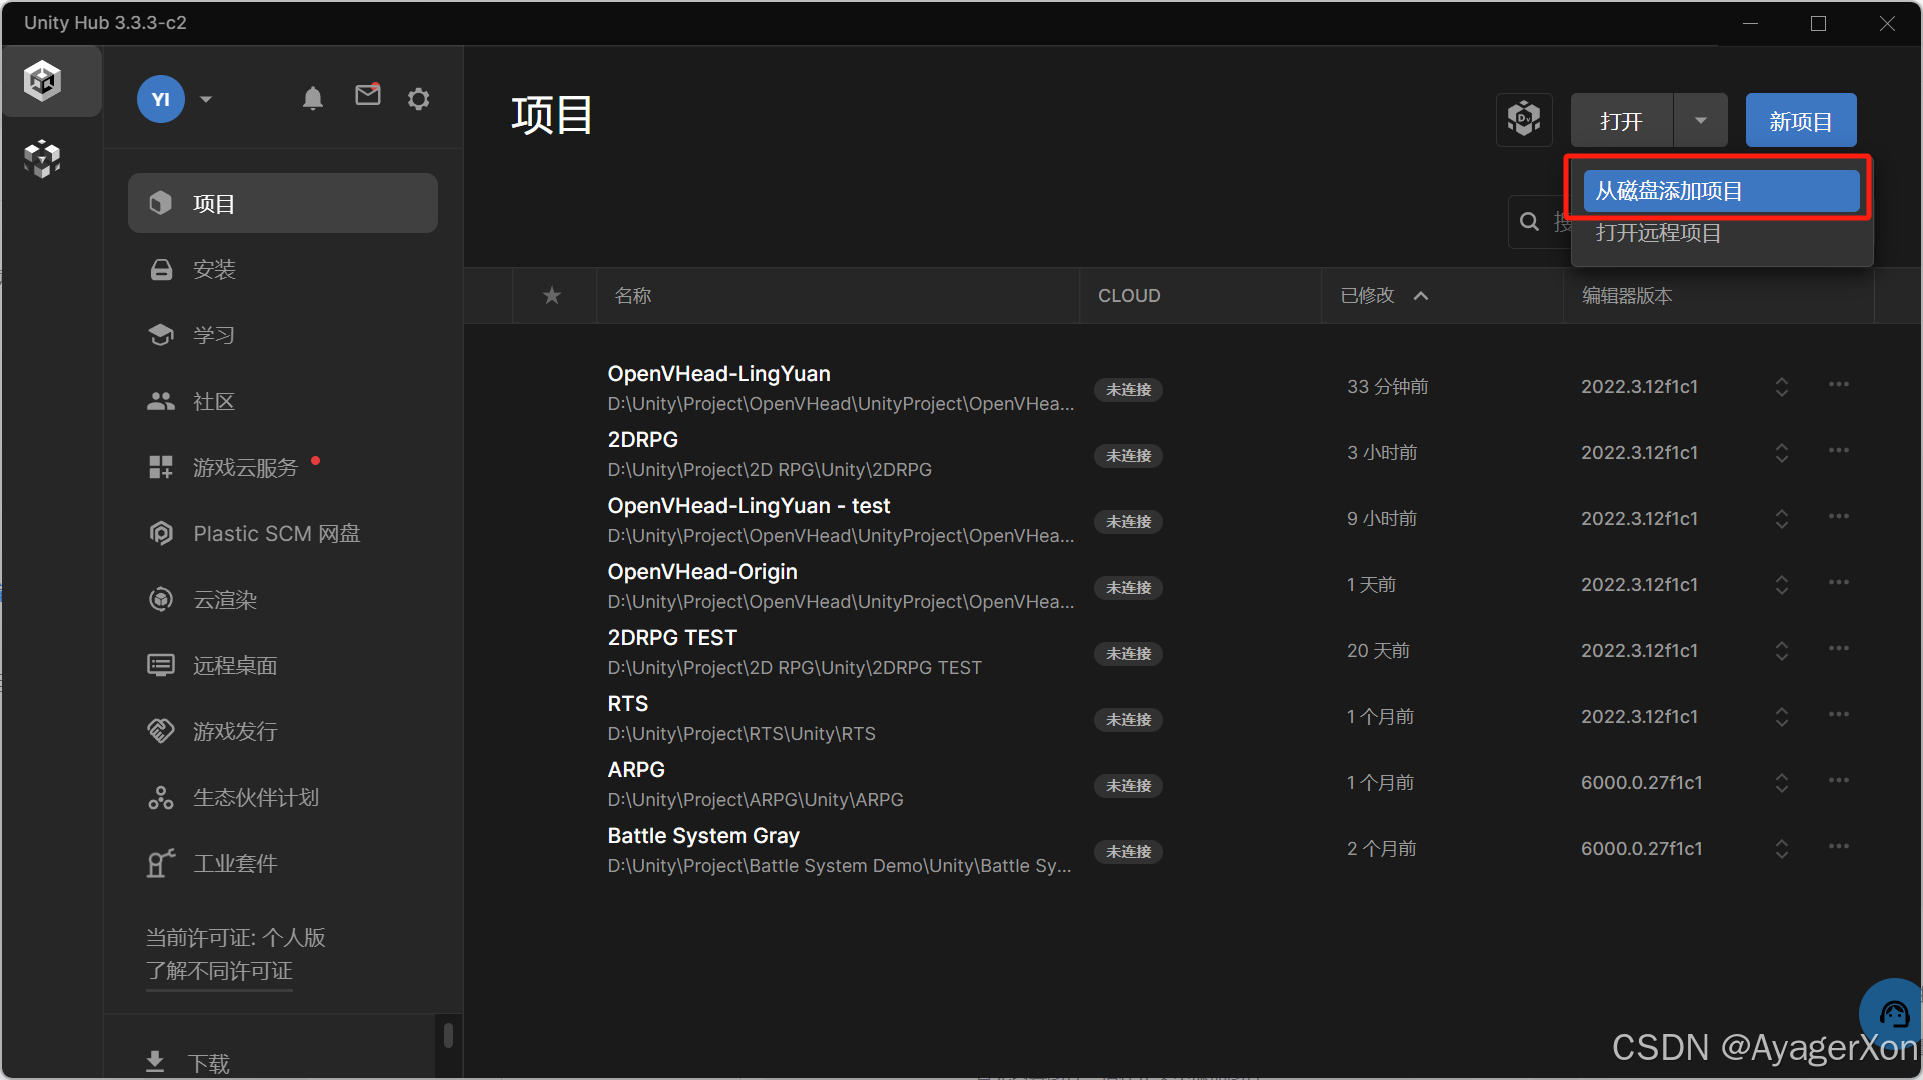Screen dimensions: 1923x1080
Task: Open 游戏发行 in the sidebar
Action: 283,732
